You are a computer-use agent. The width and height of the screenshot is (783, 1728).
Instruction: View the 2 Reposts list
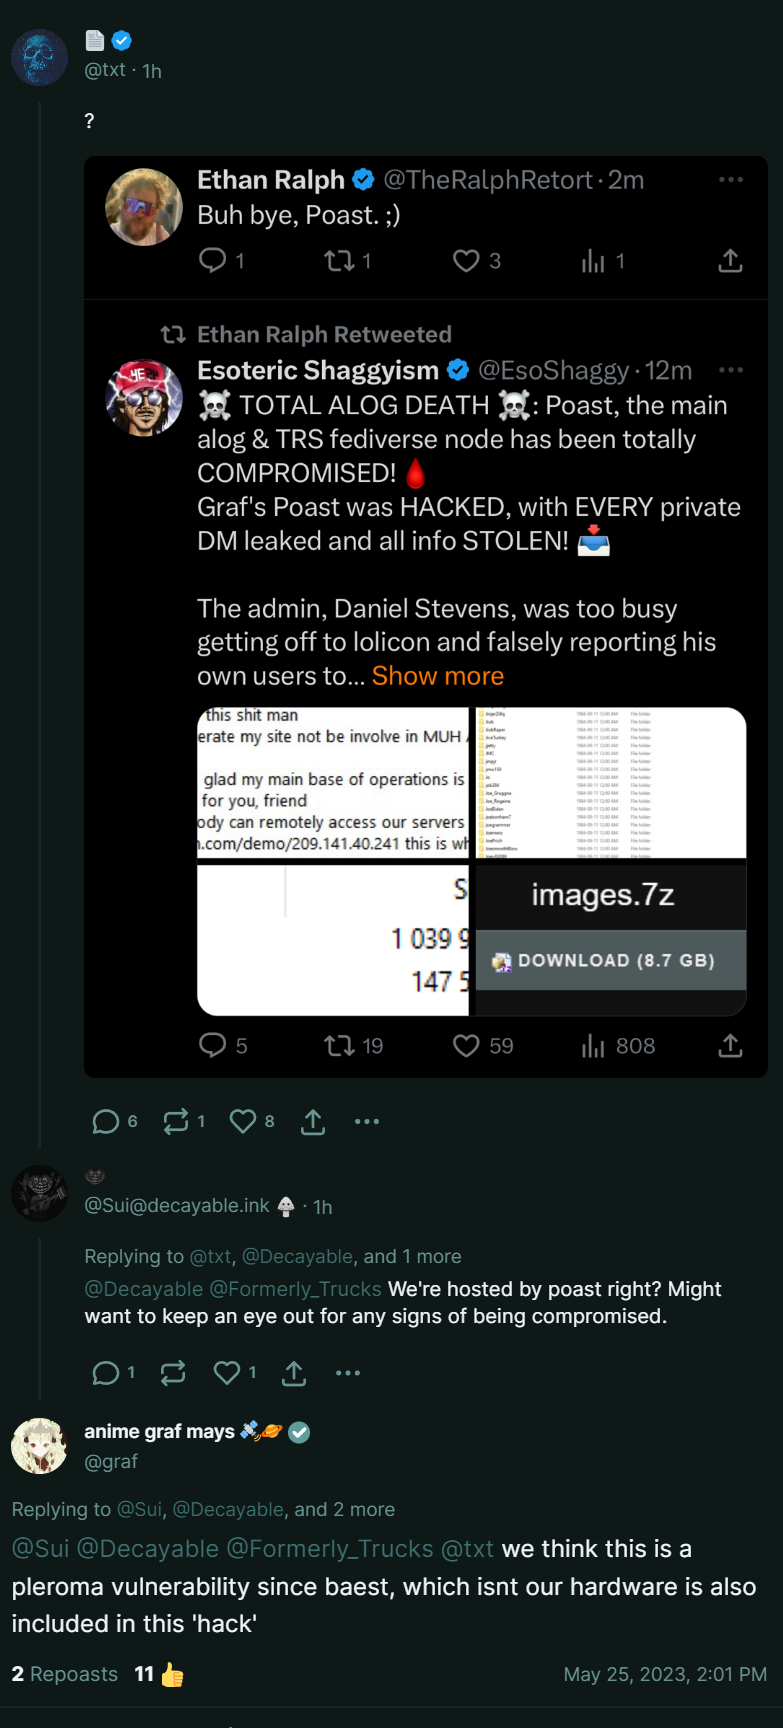pyautogui.click(x=64, y=1674)
